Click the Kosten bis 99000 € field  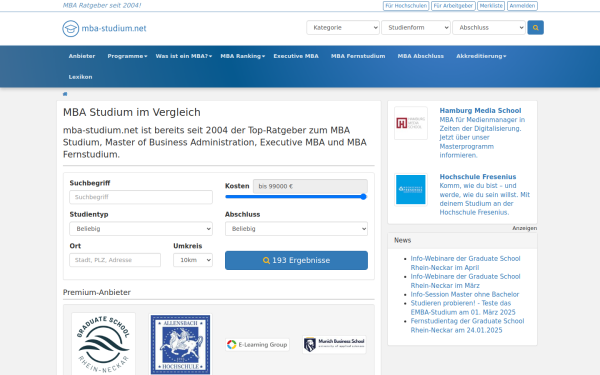(310, 186)
